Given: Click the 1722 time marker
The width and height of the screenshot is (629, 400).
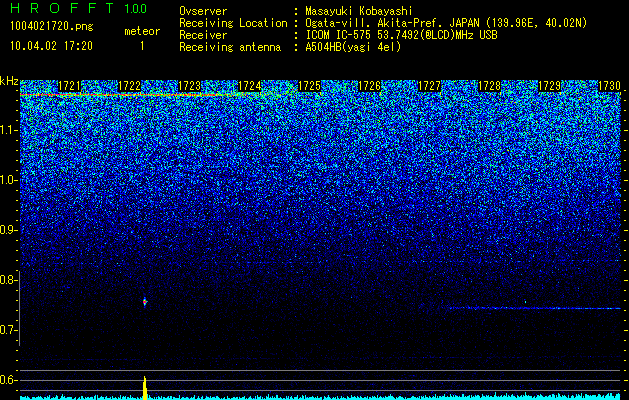Looking at the screenshot, I should click(130, 86).
